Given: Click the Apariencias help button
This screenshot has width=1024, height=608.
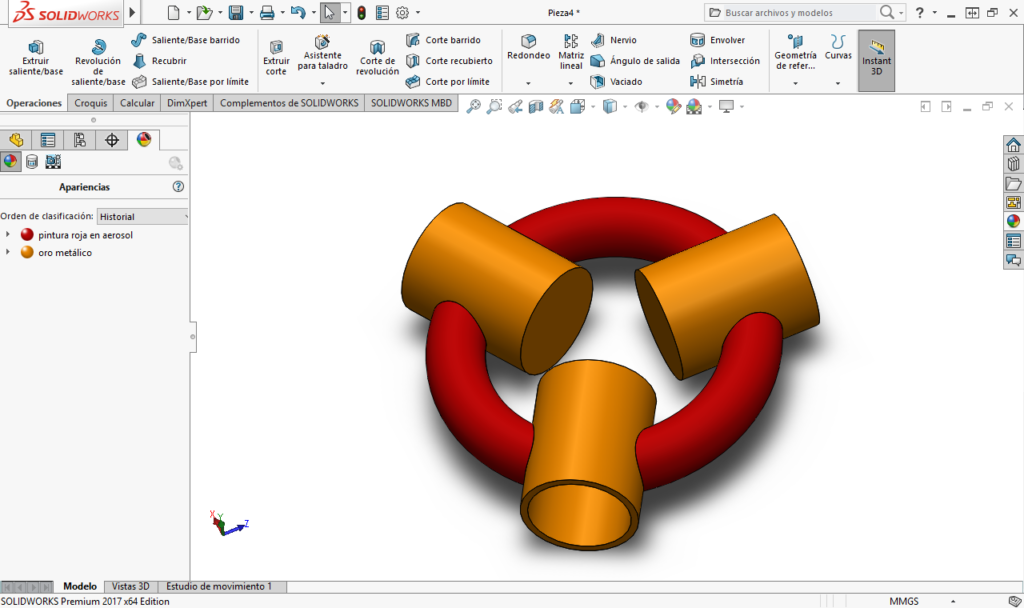Looking at the screenshot, I should tap(178, 187).
